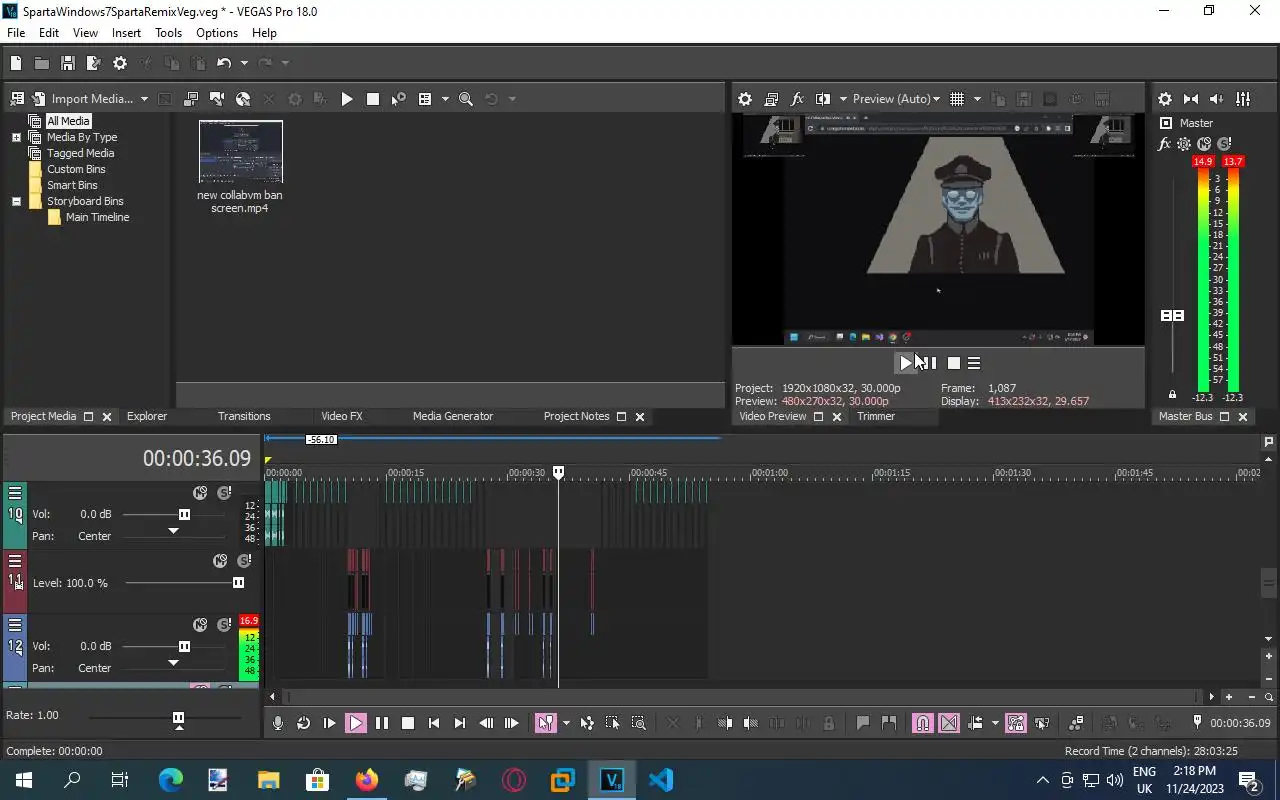The height and width of the screenshot is (800, 1280).
Task: Close the Project Notes tab
Action: 640,417
